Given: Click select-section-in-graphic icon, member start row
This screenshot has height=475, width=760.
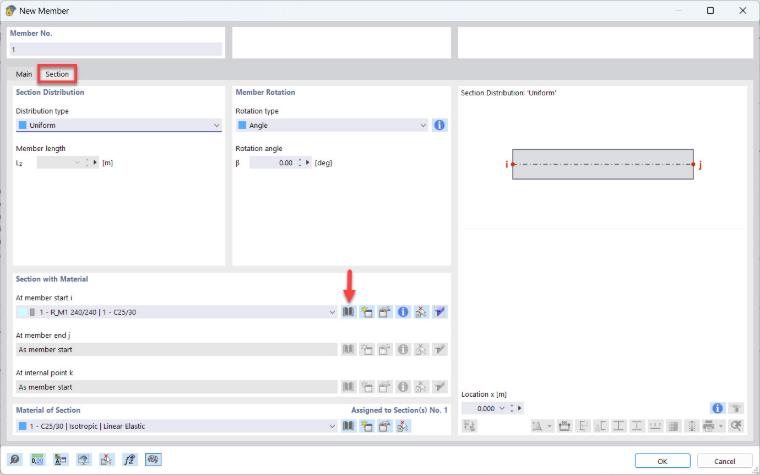Looking at the screenshot, I should pos(421,312).
